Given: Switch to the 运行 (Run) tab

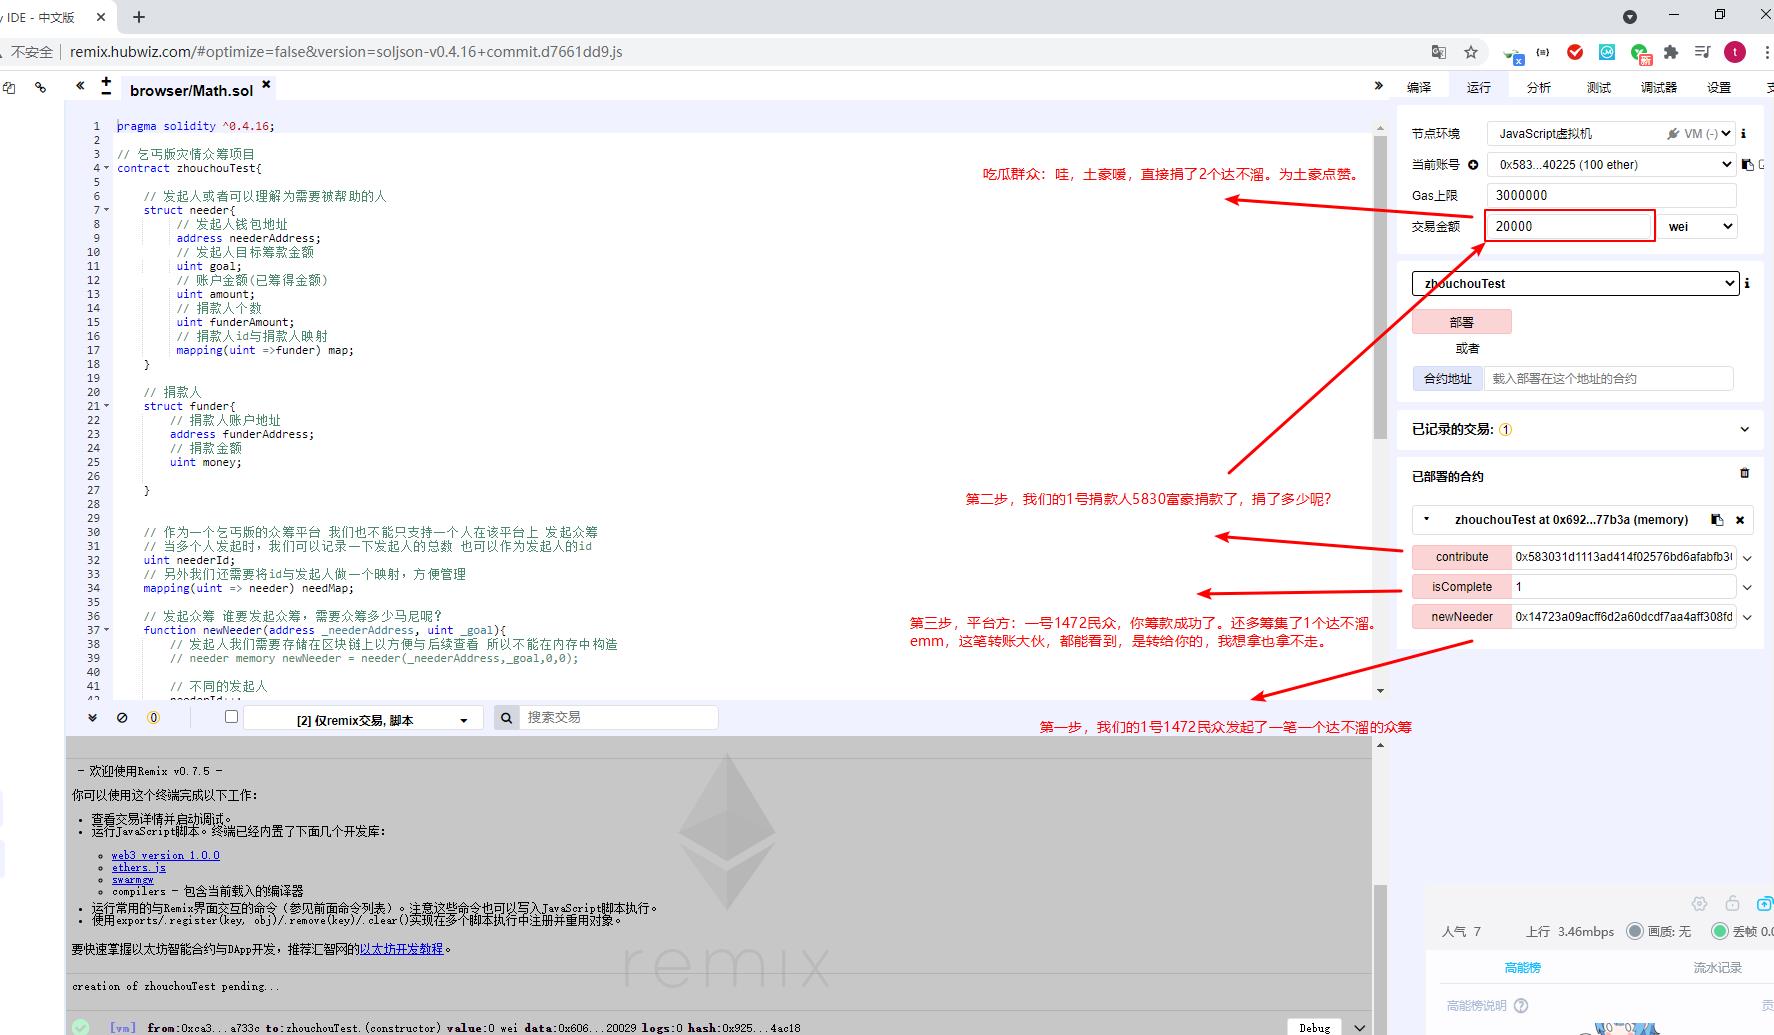Looking at the screenshot, I should 1479,88.
